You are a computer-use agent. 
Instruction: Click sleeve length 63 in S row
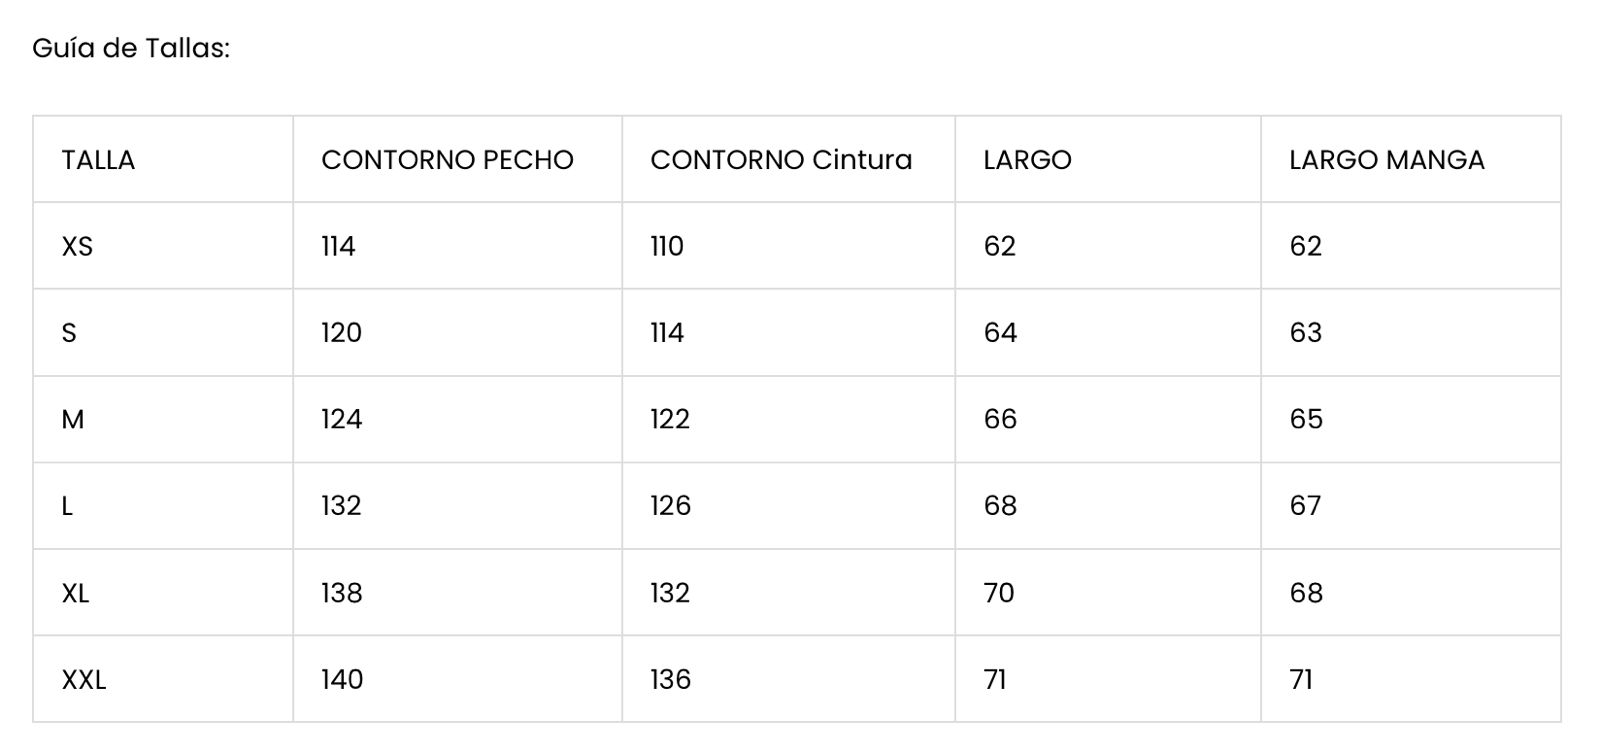(x=1306, y=333)
